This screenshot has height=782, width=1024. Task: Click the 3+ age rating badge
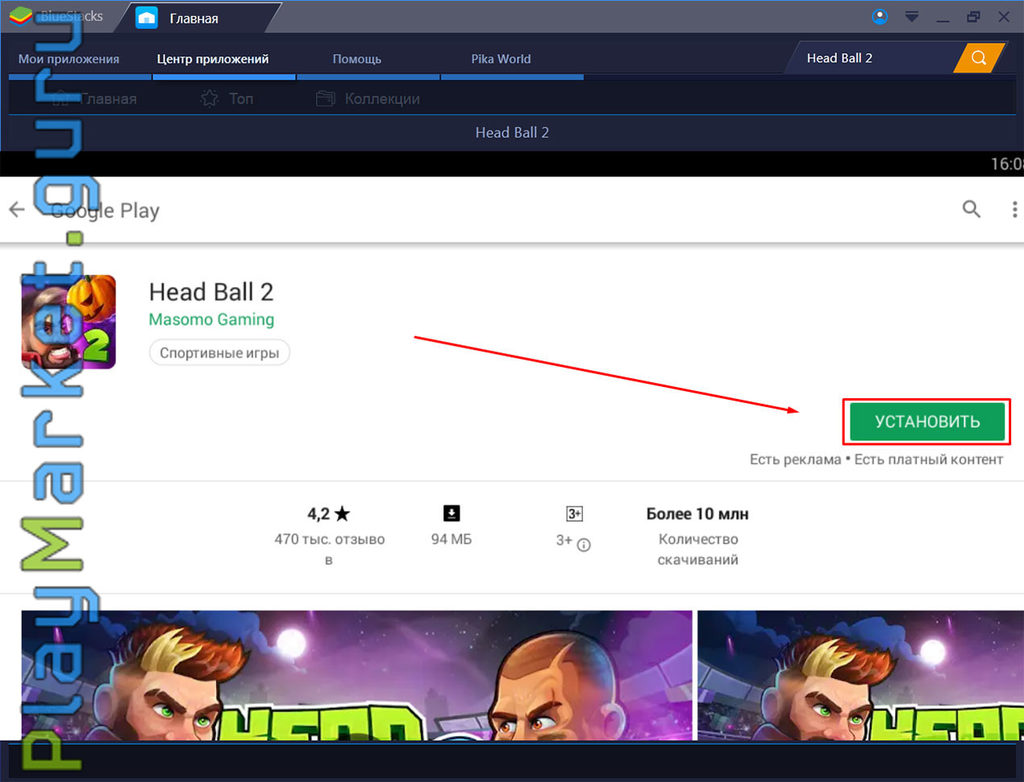coord(574,514)
